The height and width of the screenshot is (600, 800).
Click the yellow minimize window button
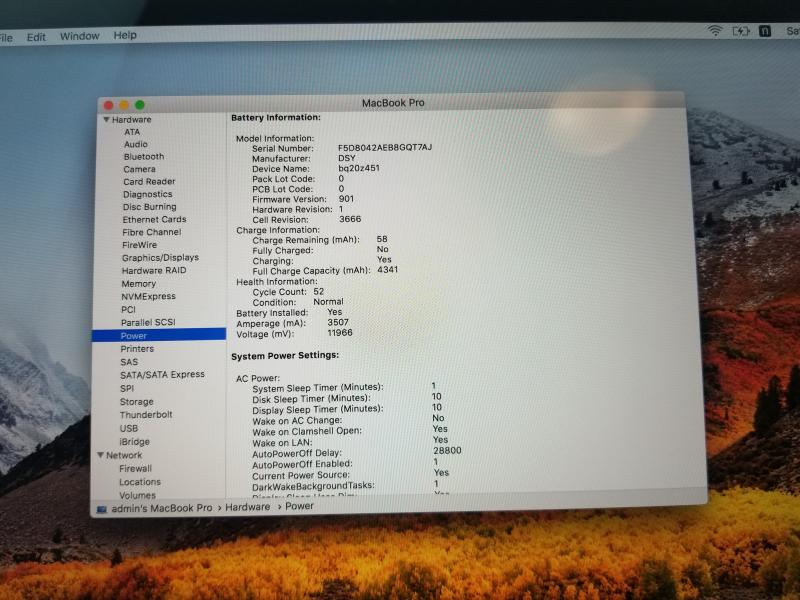pyautogui.click(x=124, y=104)
